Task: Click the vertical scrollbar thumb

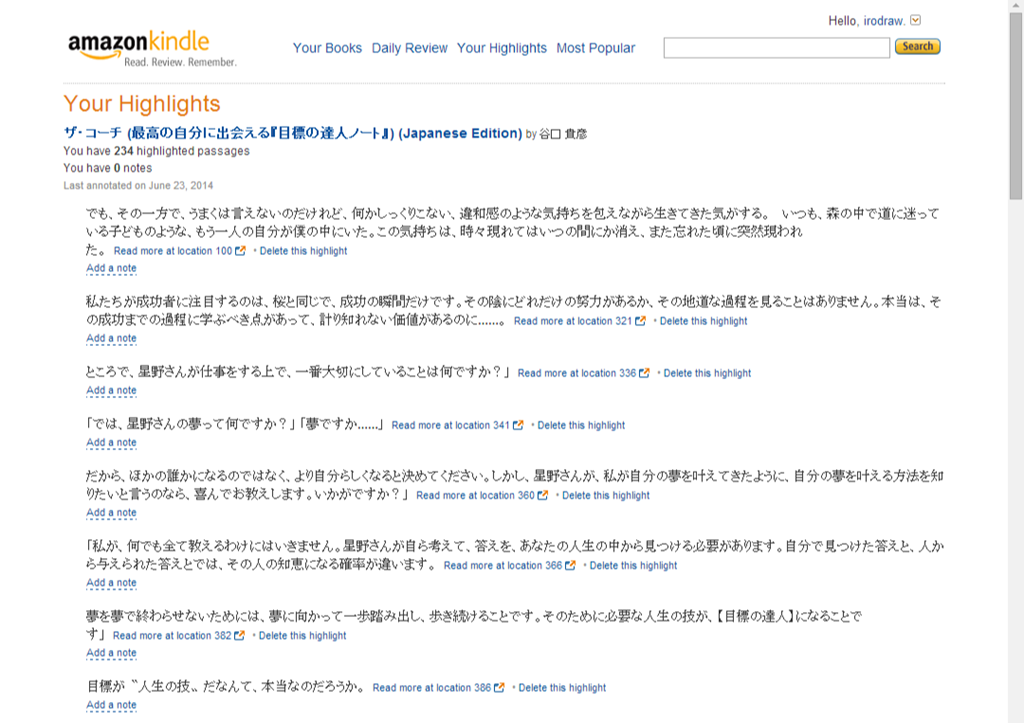Action: click(x=1016, y=104)
